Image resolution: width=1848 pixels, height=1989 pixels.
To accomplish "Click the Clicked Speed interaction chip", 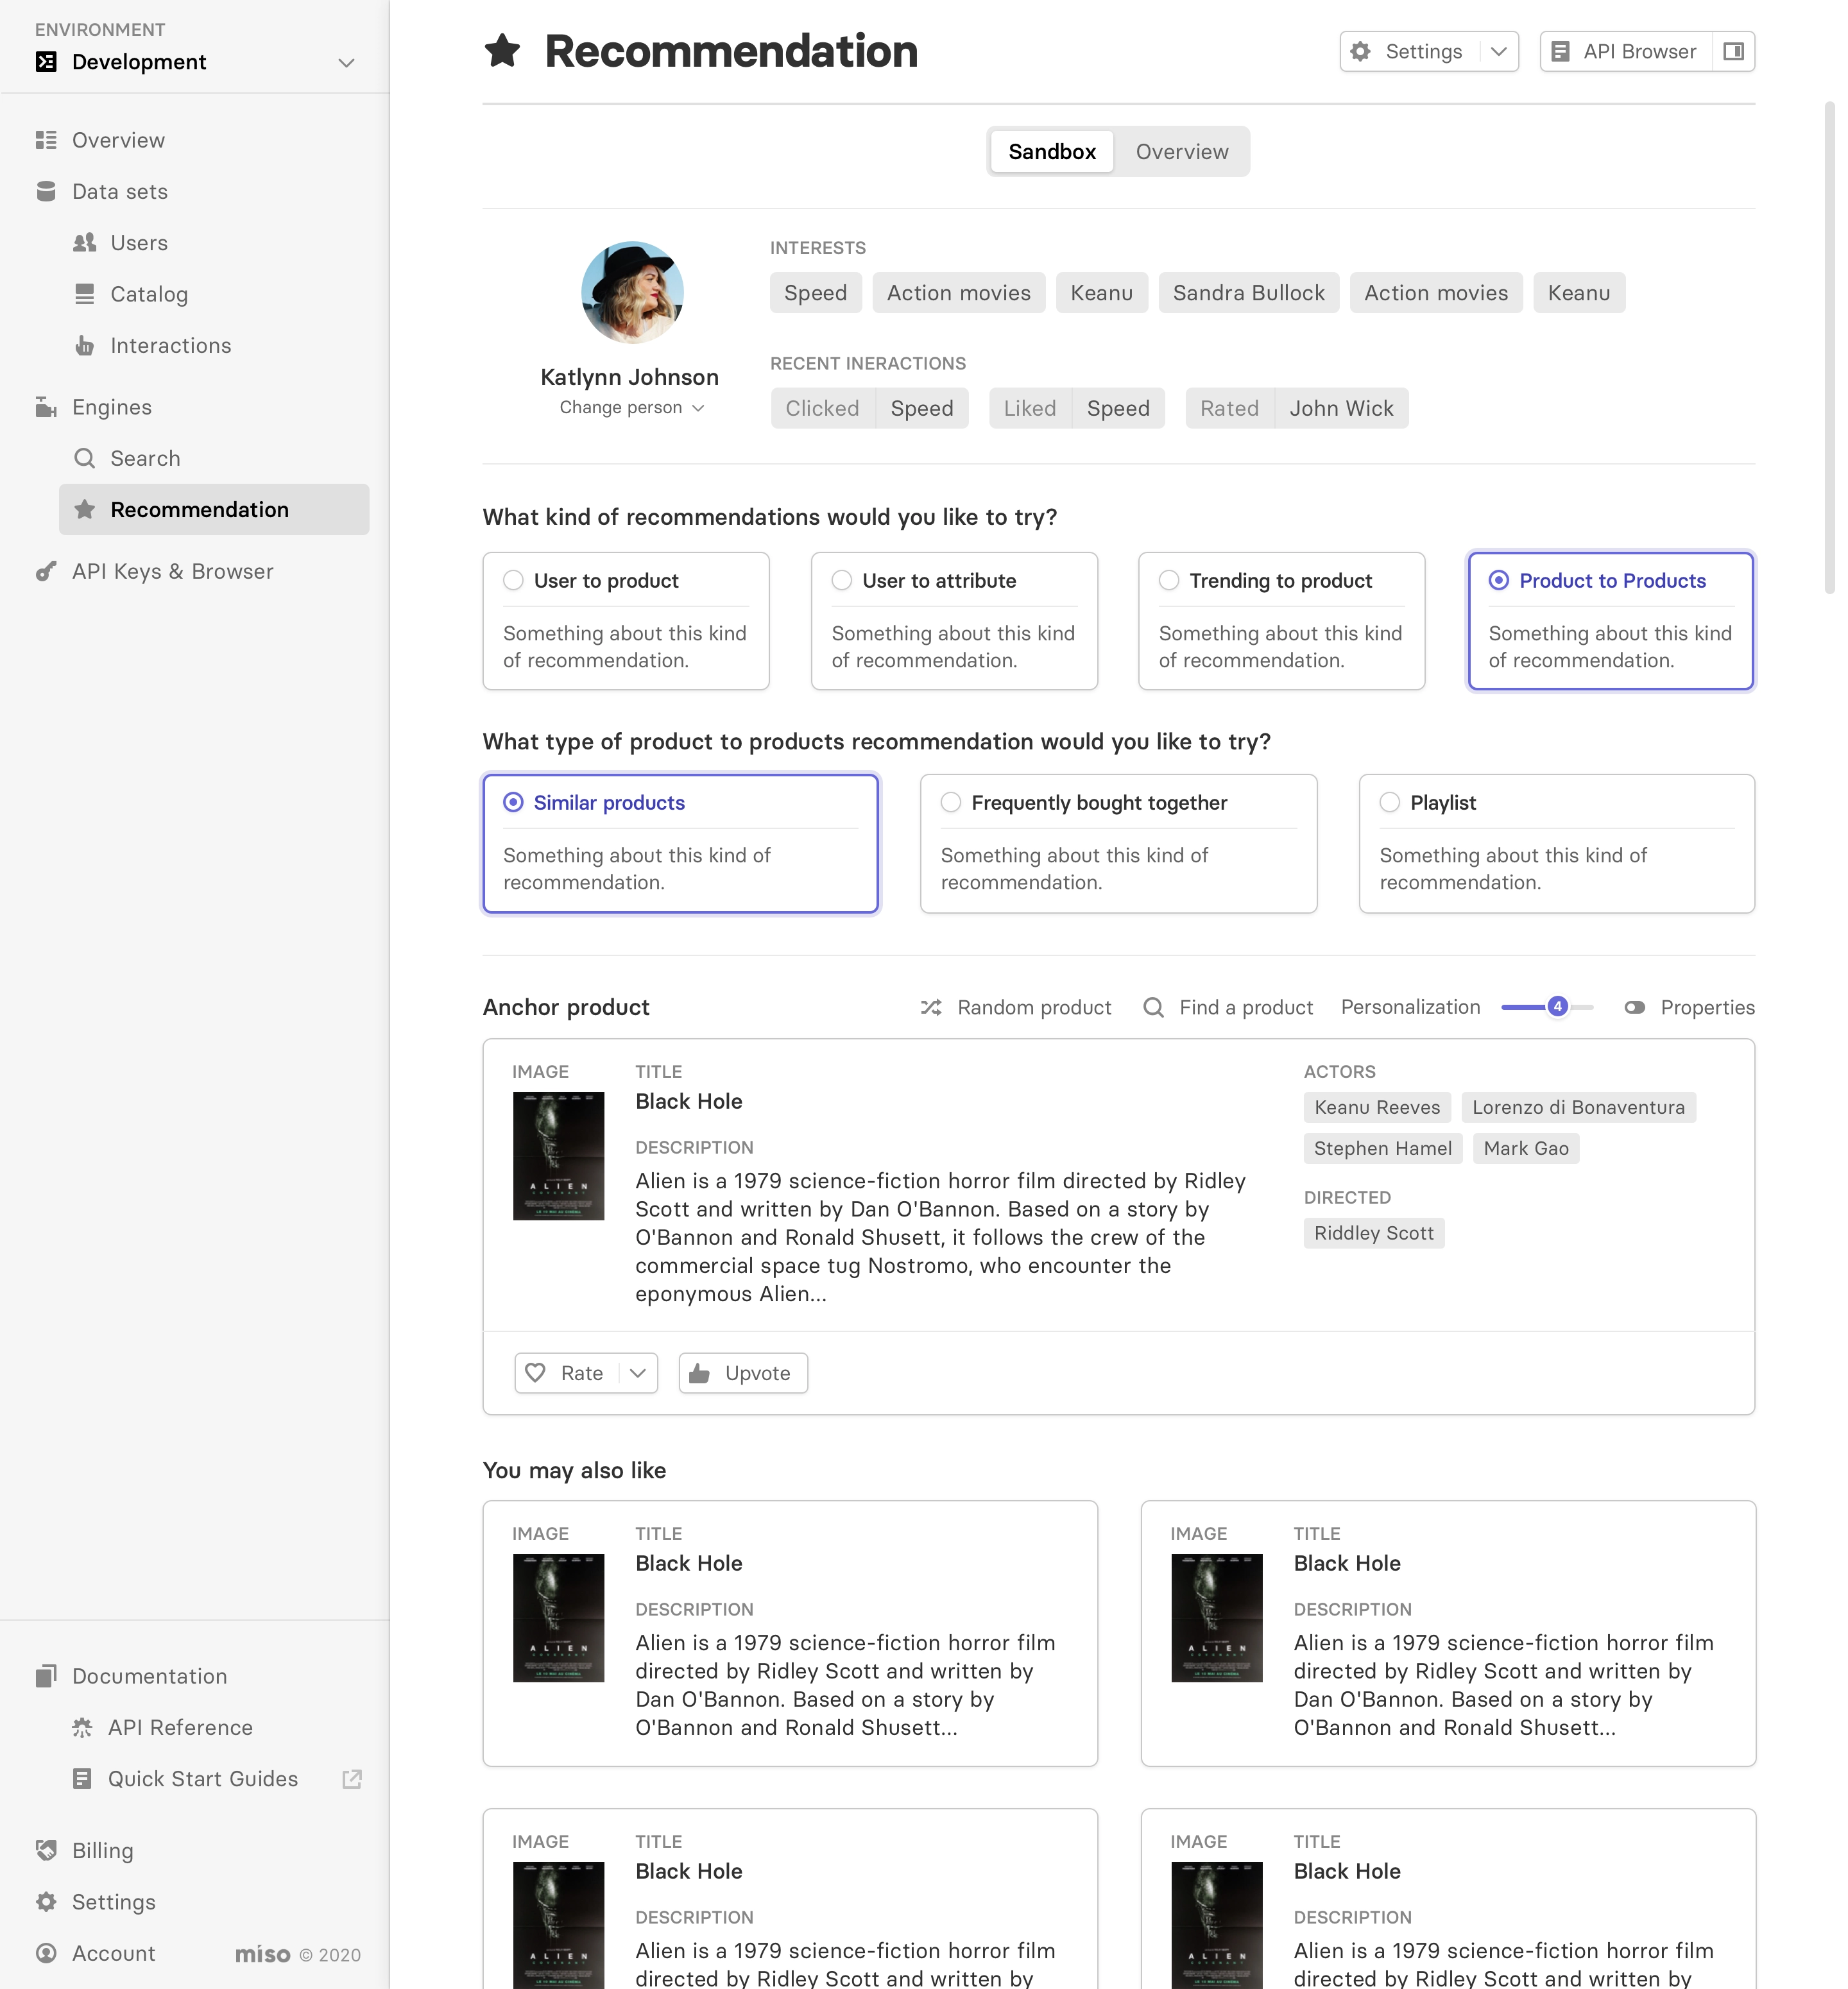I will pyautogui.click(x=869, y=408).
